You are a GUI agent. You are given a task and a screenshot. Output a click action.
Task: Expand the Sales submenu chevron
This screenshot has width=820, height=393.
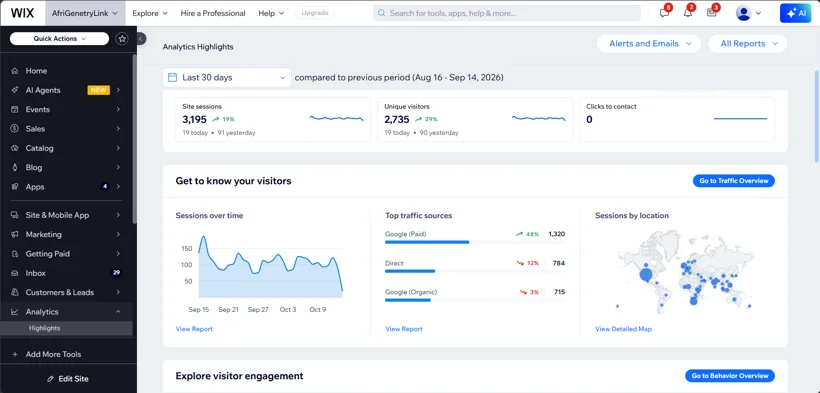tap(118, 129)
